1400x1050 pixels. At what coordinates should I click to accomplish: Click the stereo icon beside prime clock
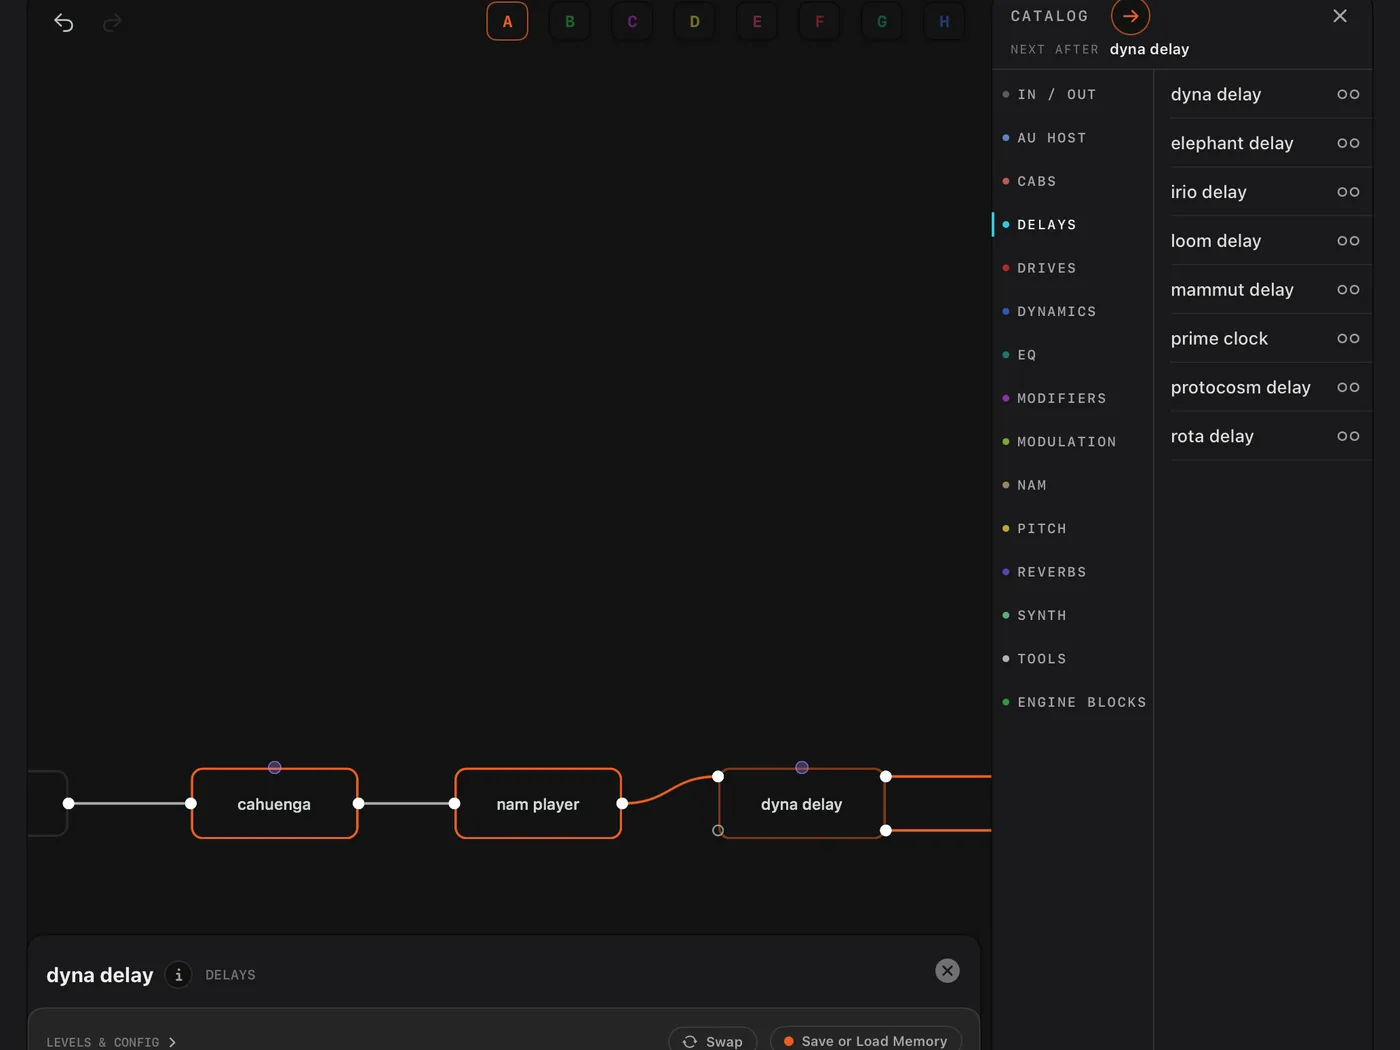click(1348, 339)
